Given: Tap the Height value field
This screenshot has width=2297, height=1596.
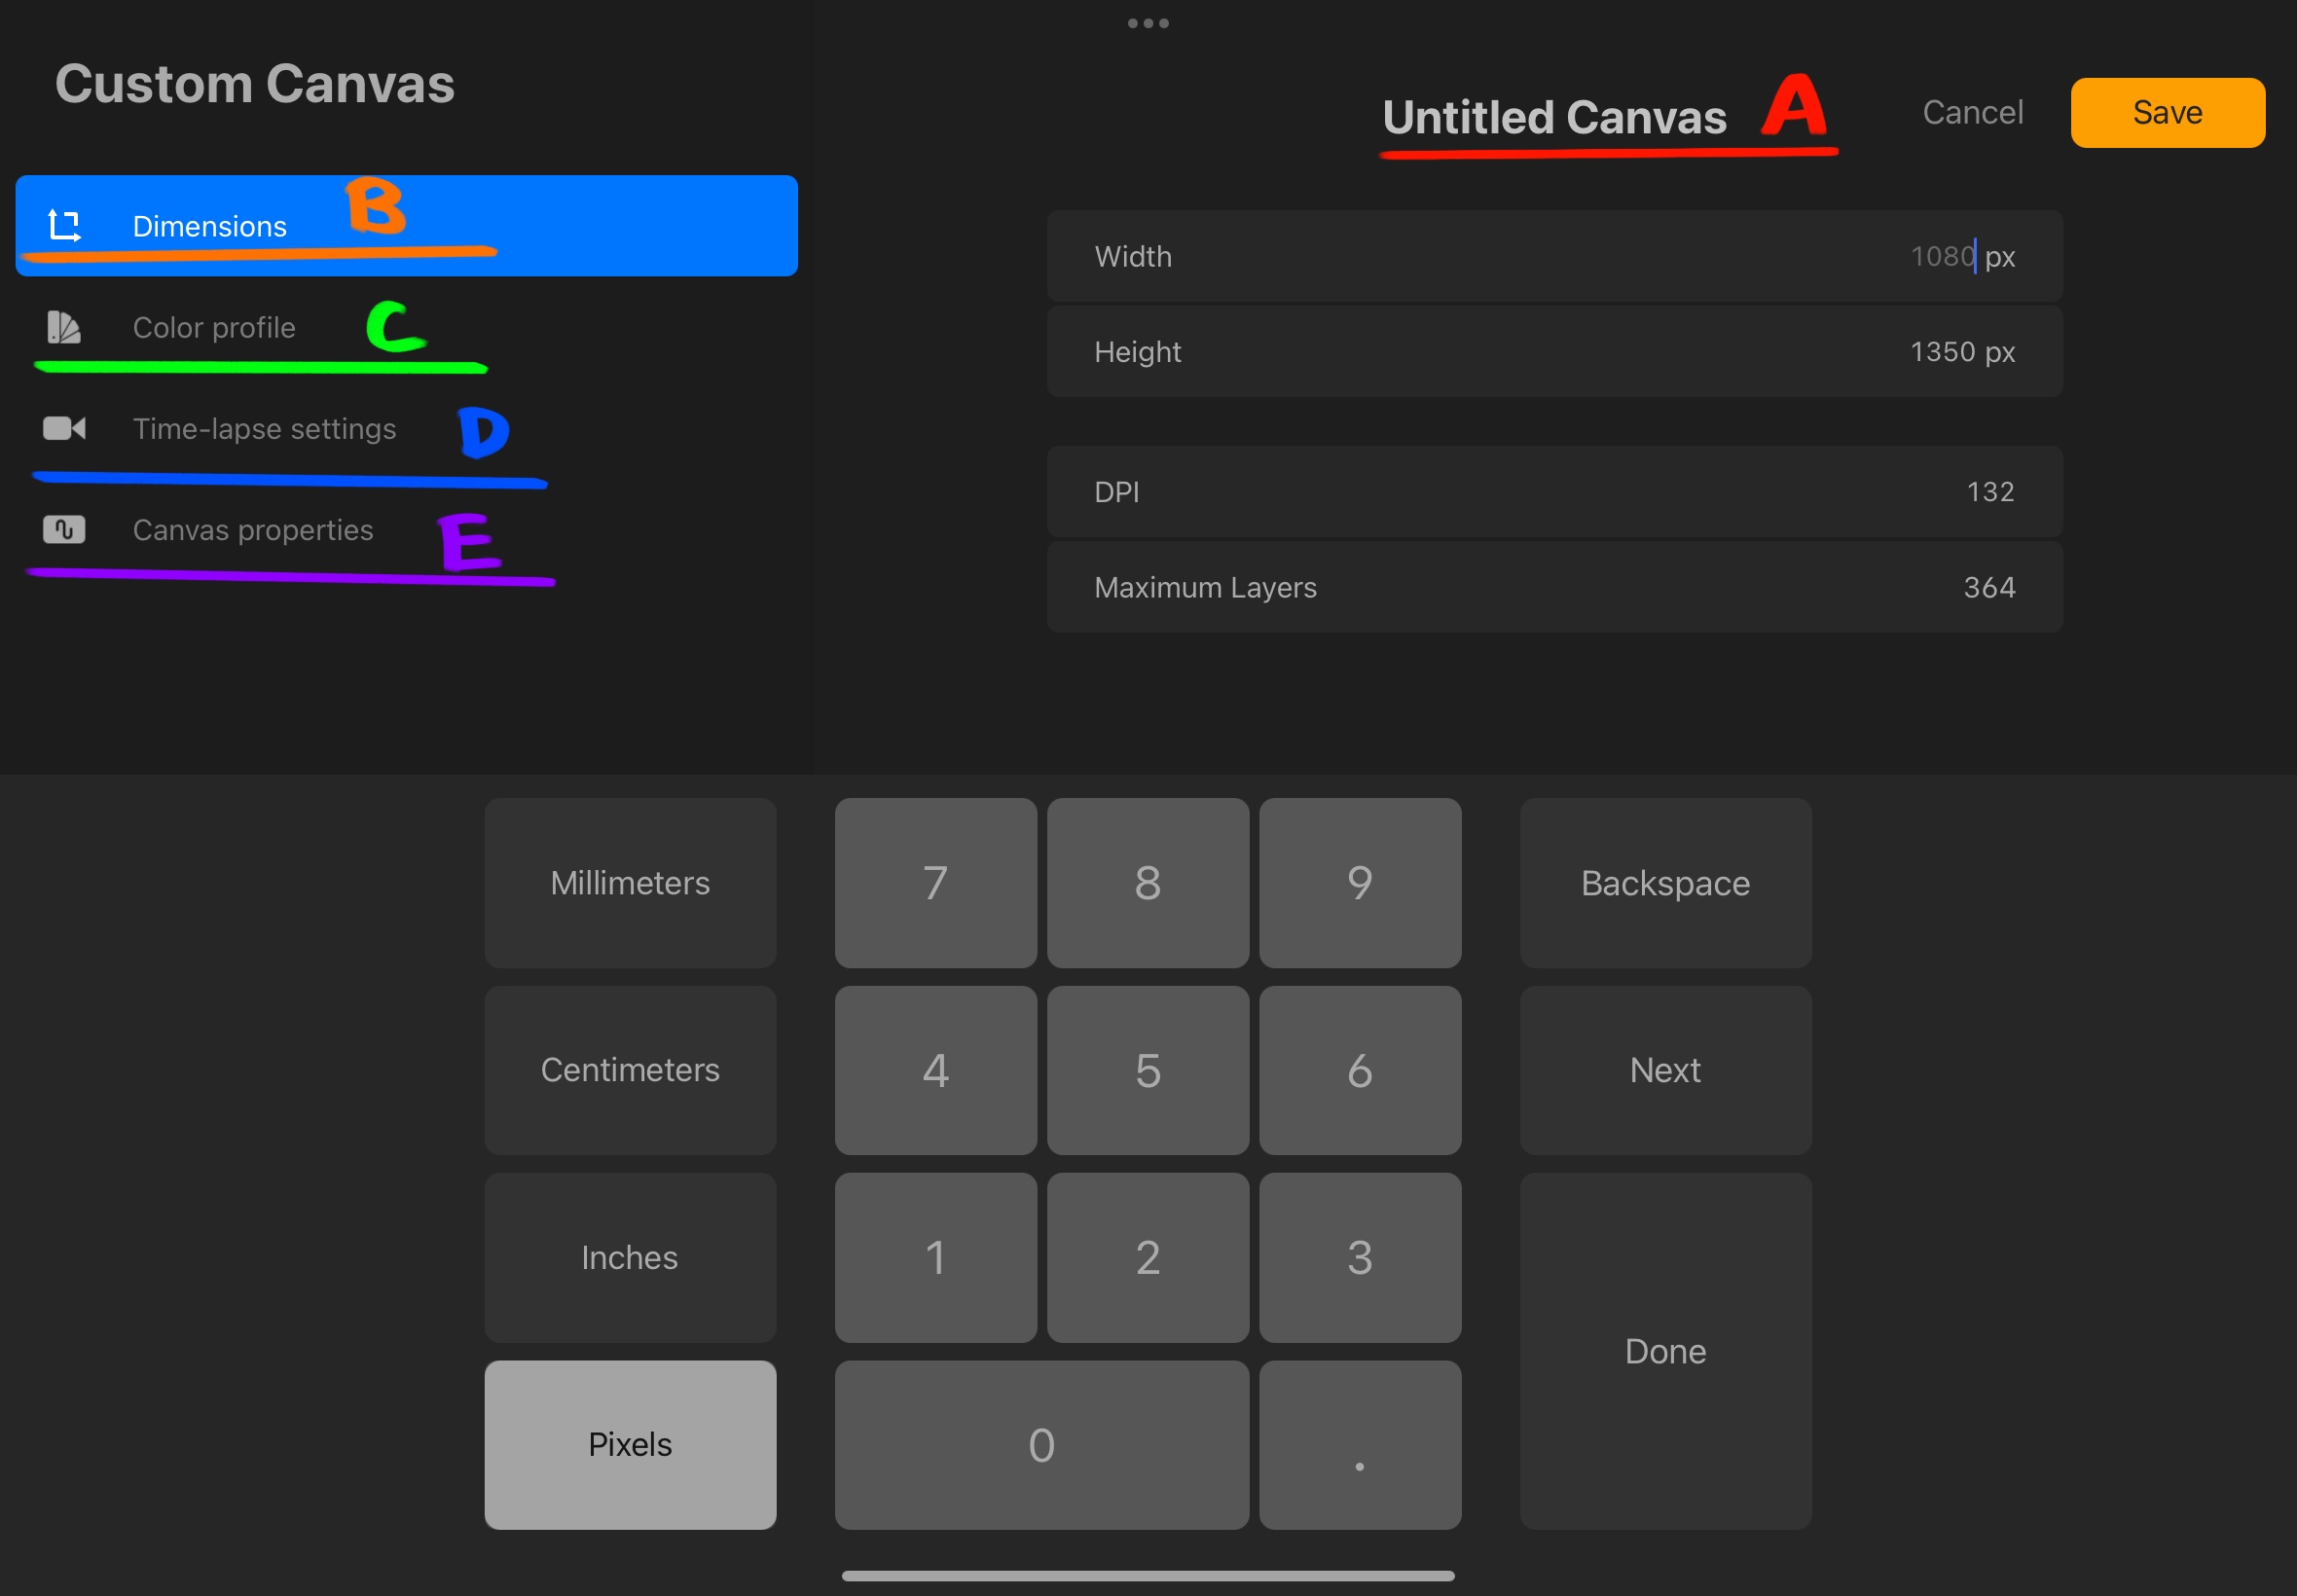Looking at the screenshot, I should 1554,352.
